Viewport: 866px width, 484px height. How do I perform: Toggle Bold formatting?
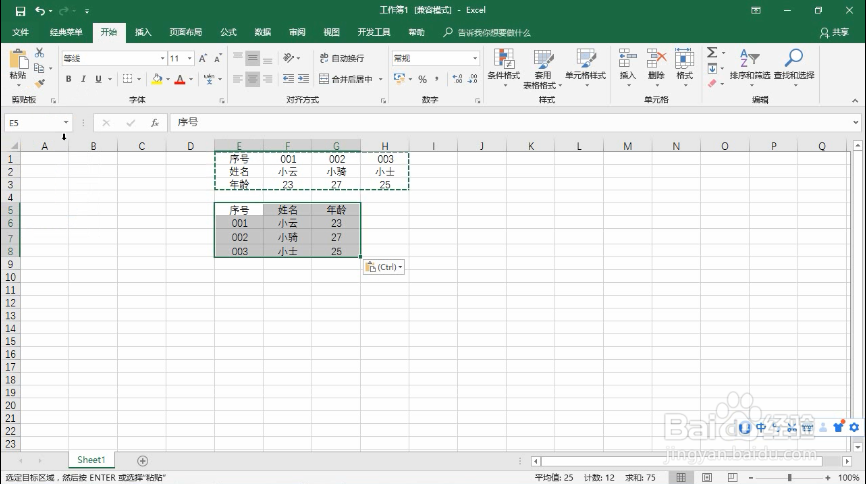pos(68,79)
